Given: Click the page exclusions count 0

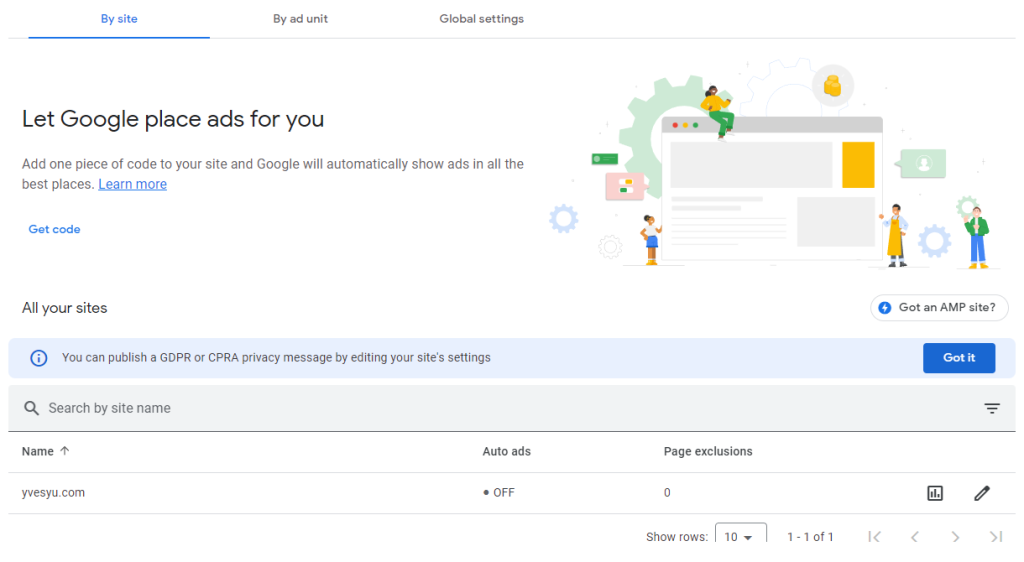Looking at the screenshot, I should pos(667,493).
